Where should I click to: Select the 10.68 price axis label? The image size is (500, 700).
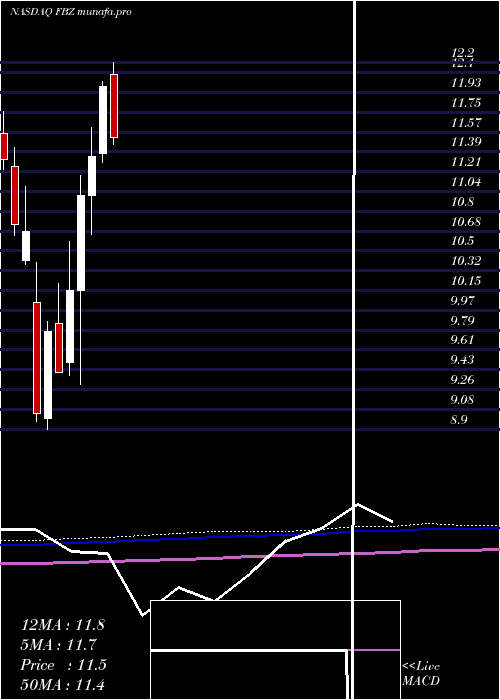click(466, 221)
